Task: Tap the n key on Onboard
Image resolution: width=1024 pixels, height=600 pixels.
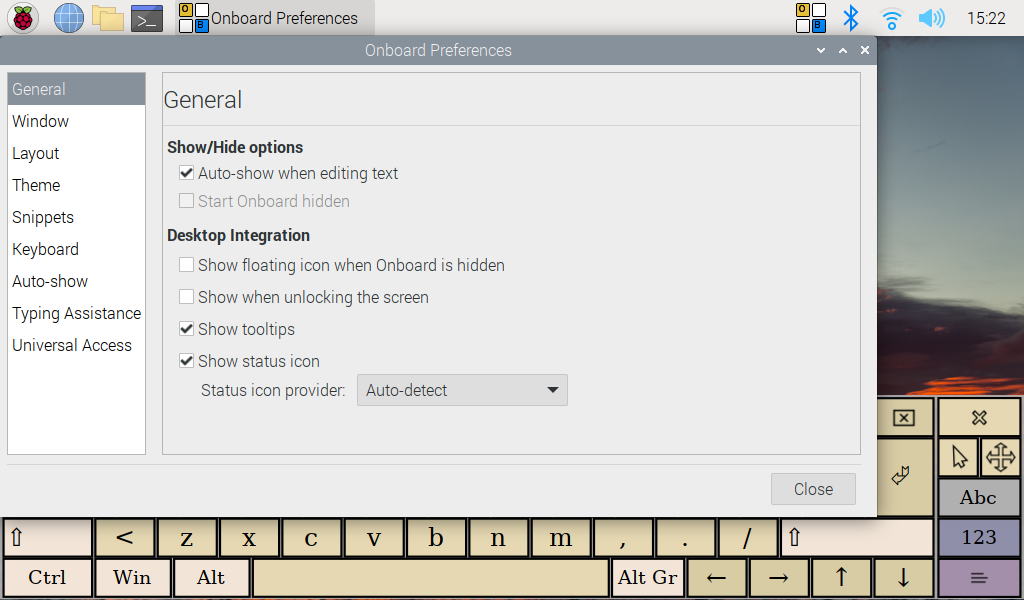Action: click(x=498, y=538)
